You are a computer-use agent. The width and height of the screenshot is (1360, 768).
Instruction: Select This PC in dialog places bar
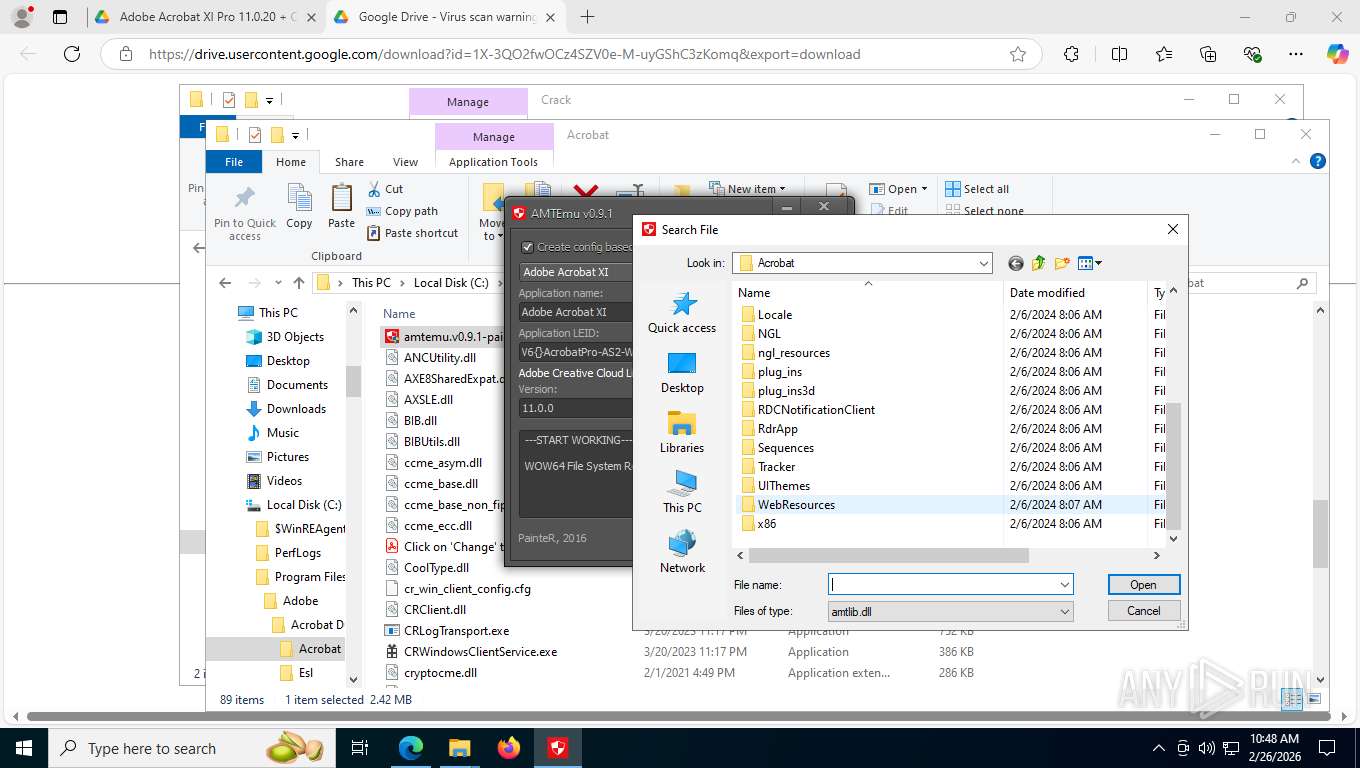coord(682,493)
